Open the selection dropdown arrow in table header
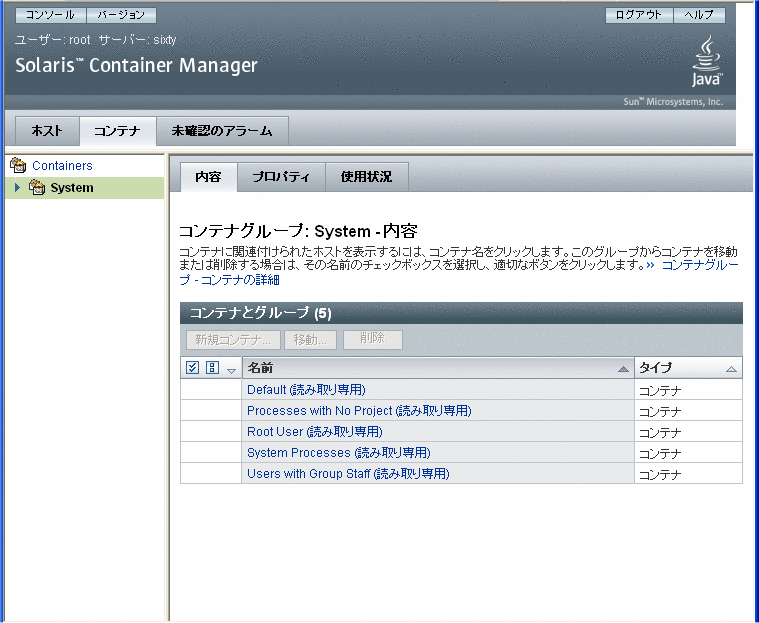The width and height of the screenshot is (759, 623). click(x=231, y=371)
